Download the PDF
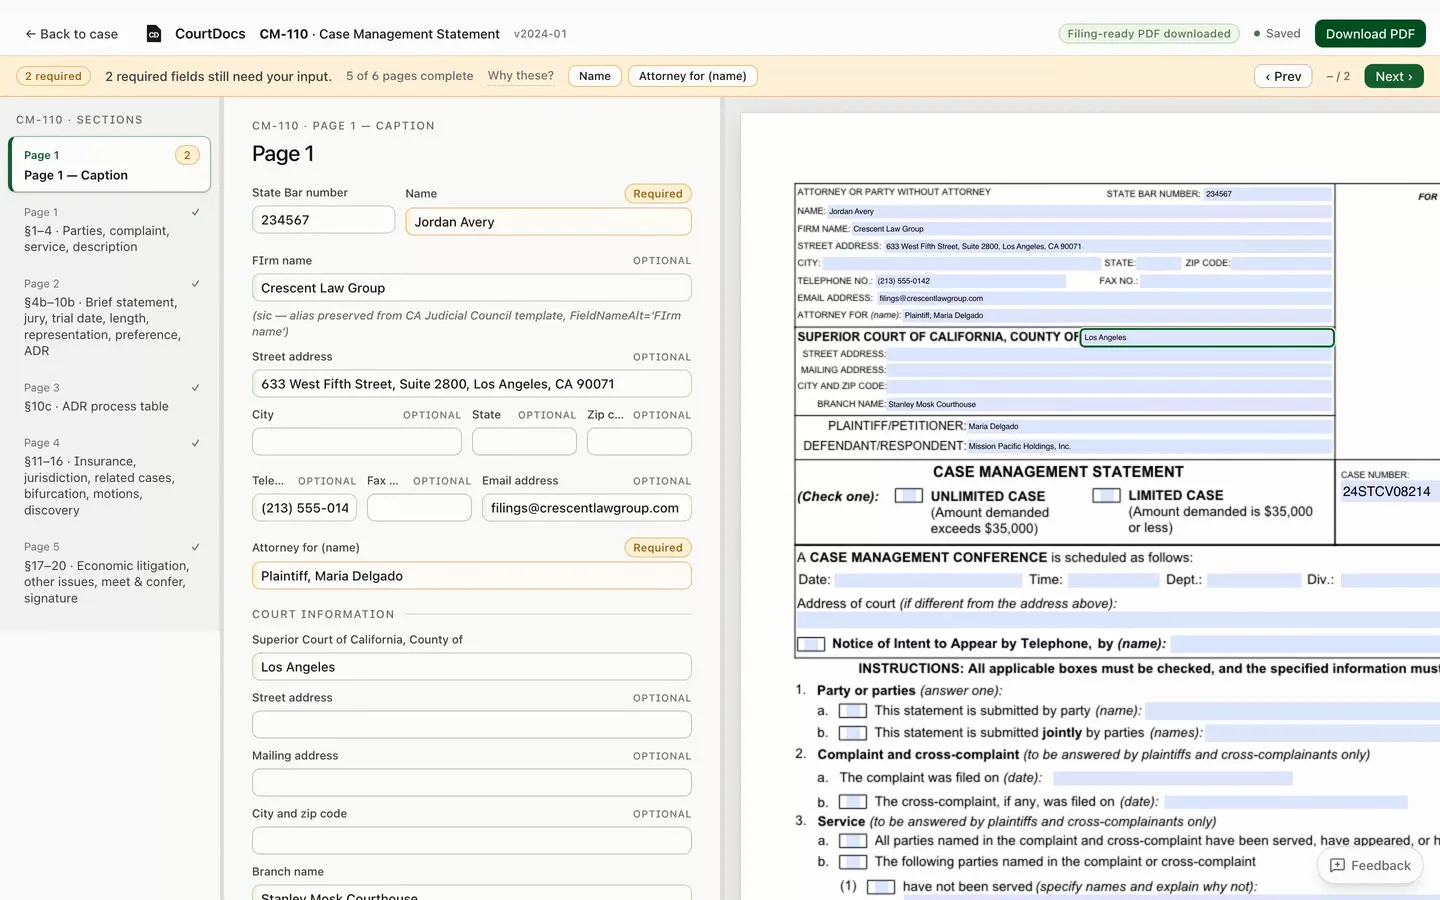The image size is (1440, 900). pyautogui.click(x=1370, y=34)
